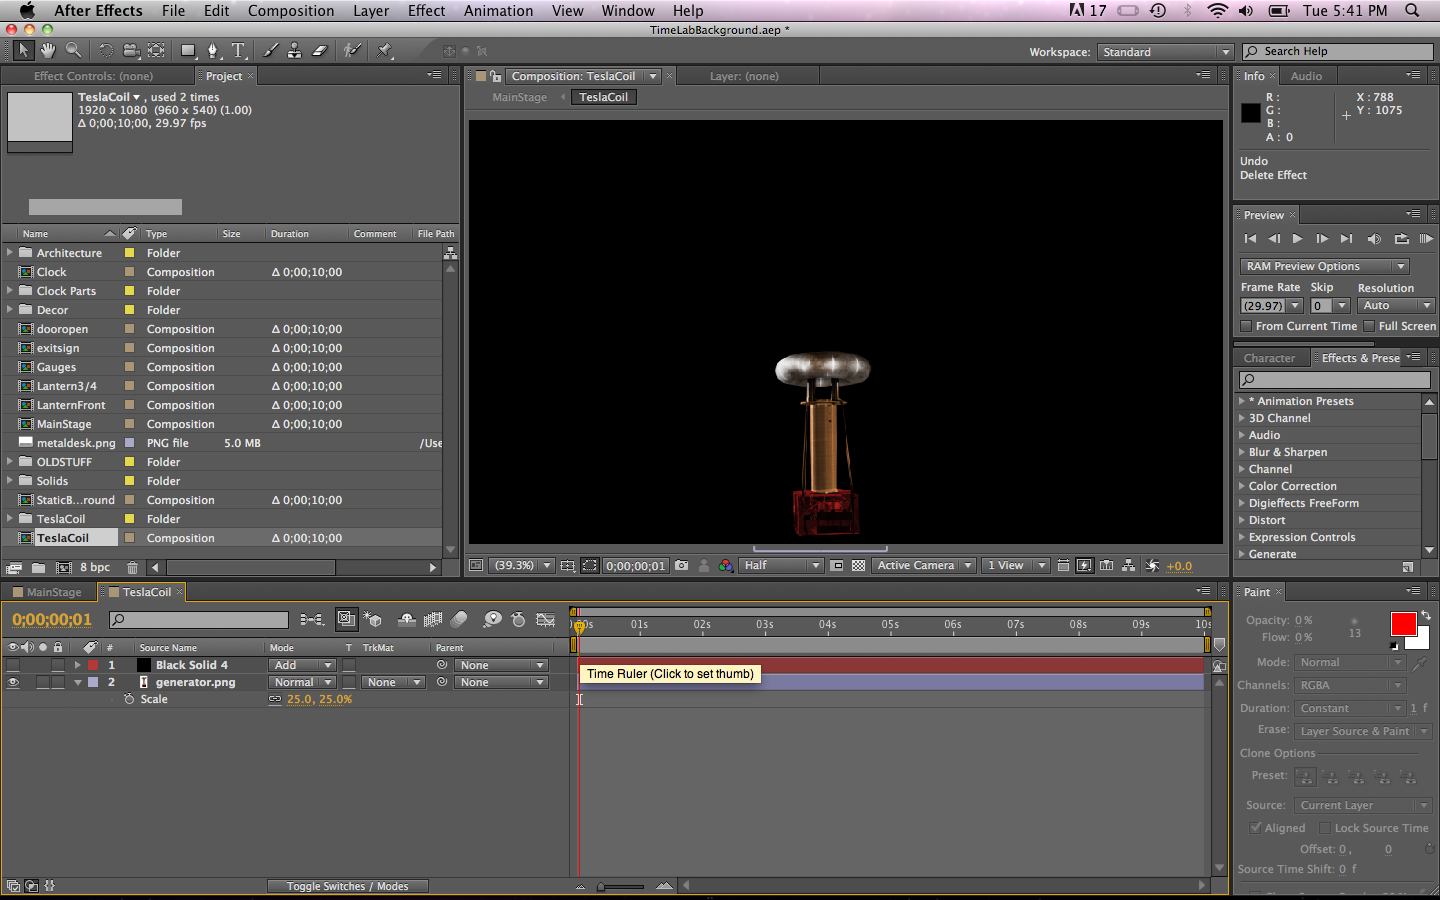Image resolution: width=1440 pixels, height=900 pixels.
Task: Open the channel display icon in viewer
Action: [726, 566]
